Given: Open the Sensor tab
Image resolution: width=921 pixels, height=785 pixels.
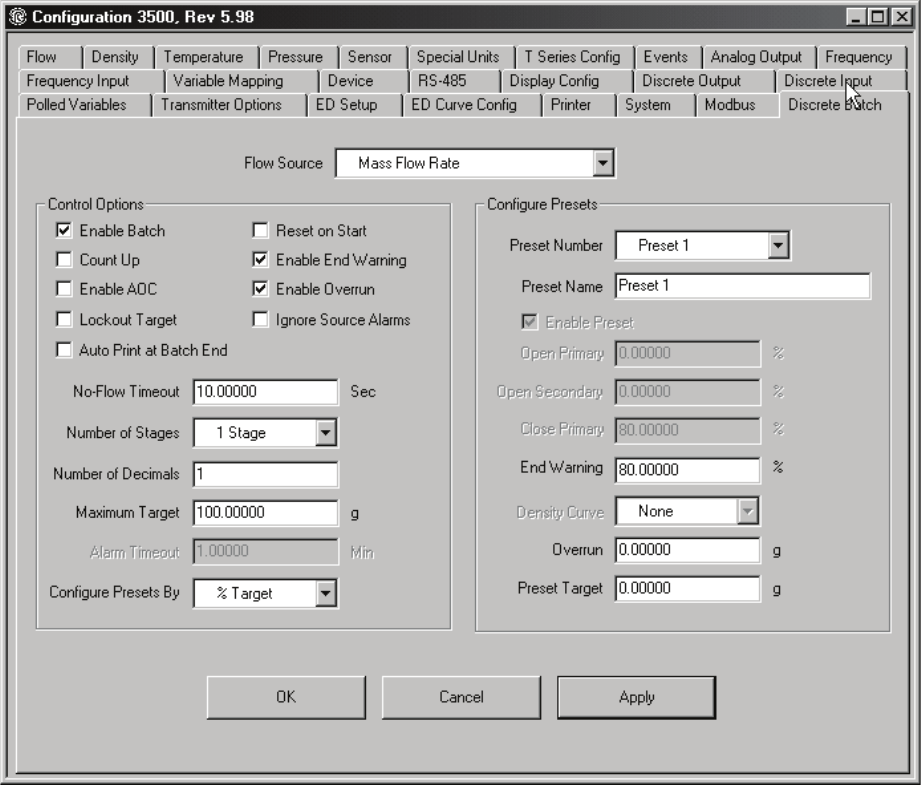Looking at the screenshot, I should tap(372, 57).
